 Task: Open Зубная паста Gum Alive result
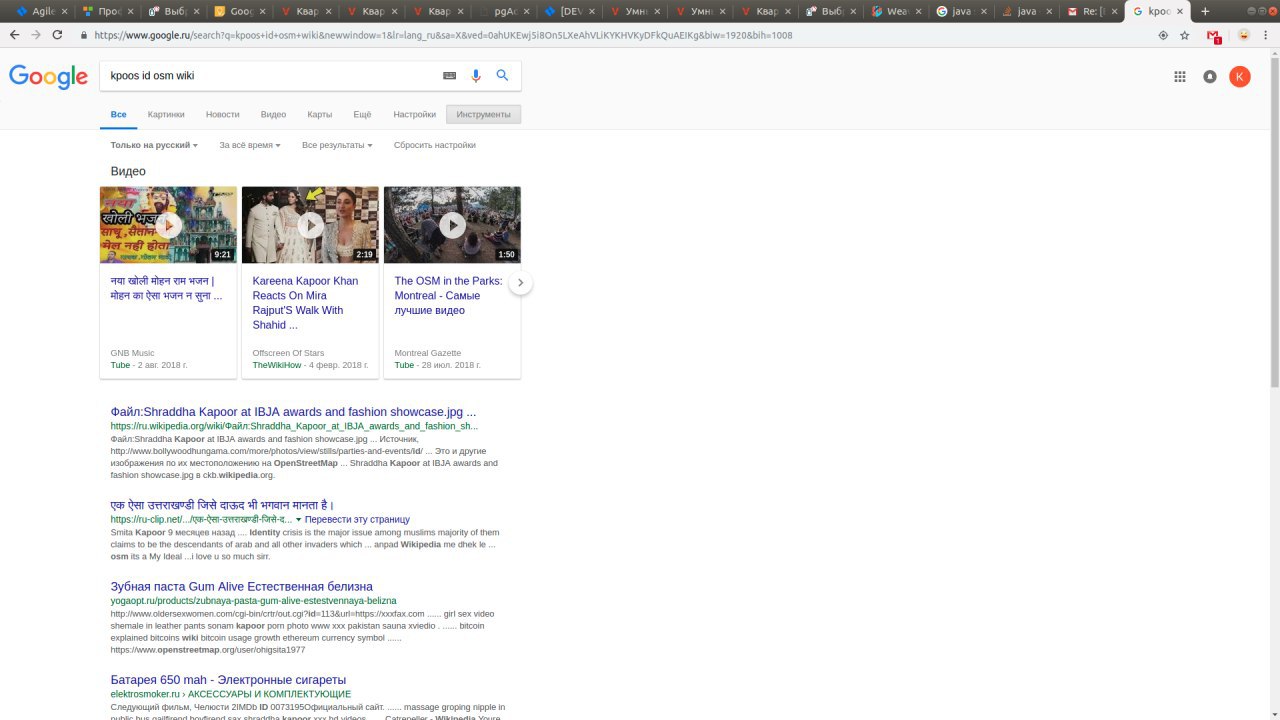click(x=241, y=586)
